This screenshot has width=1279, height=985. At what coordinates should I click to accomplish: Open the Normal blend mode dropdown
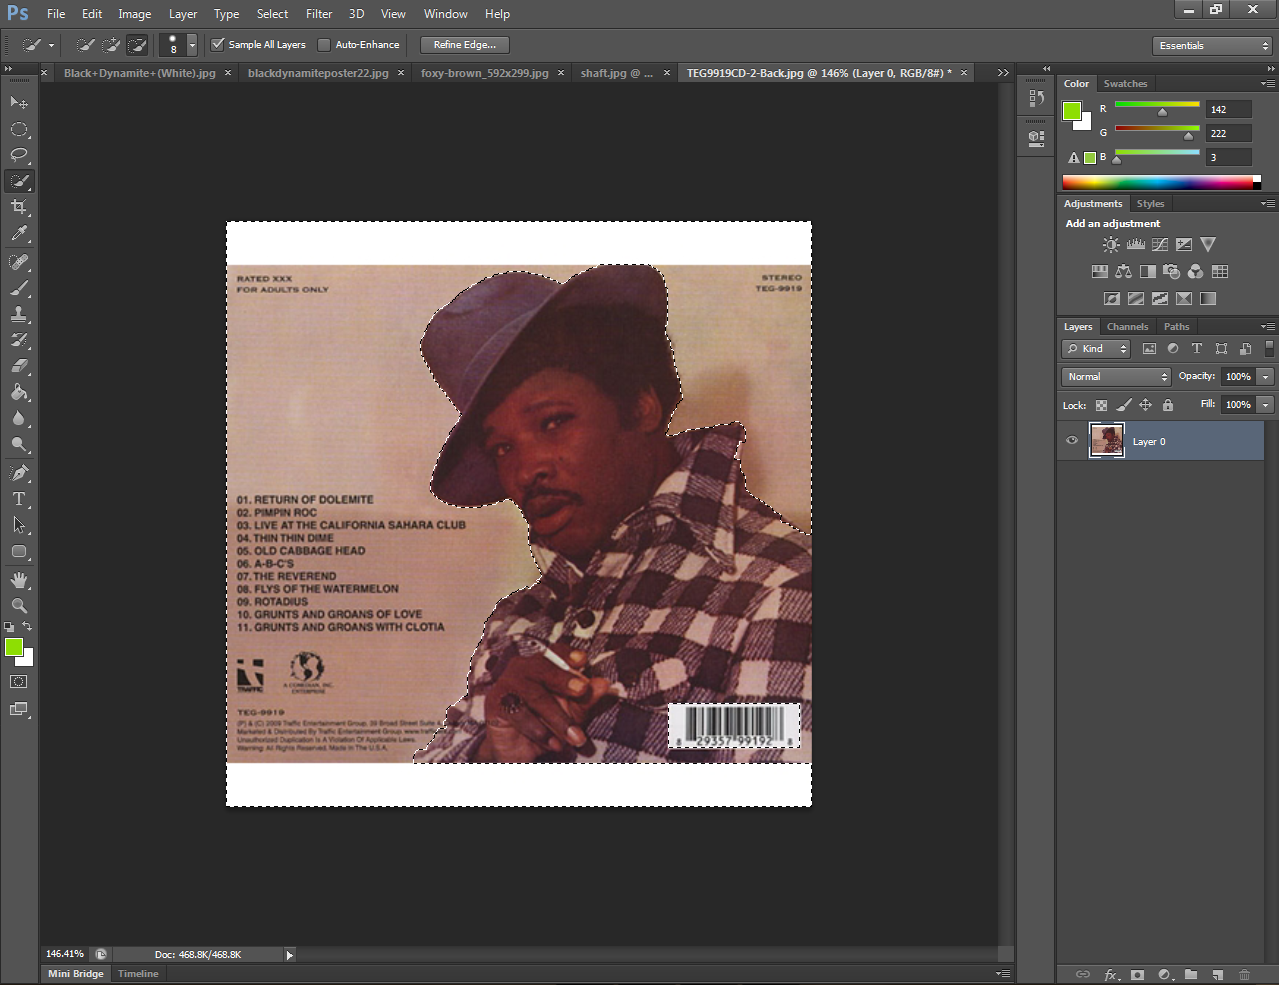(x=1116, y=377)
